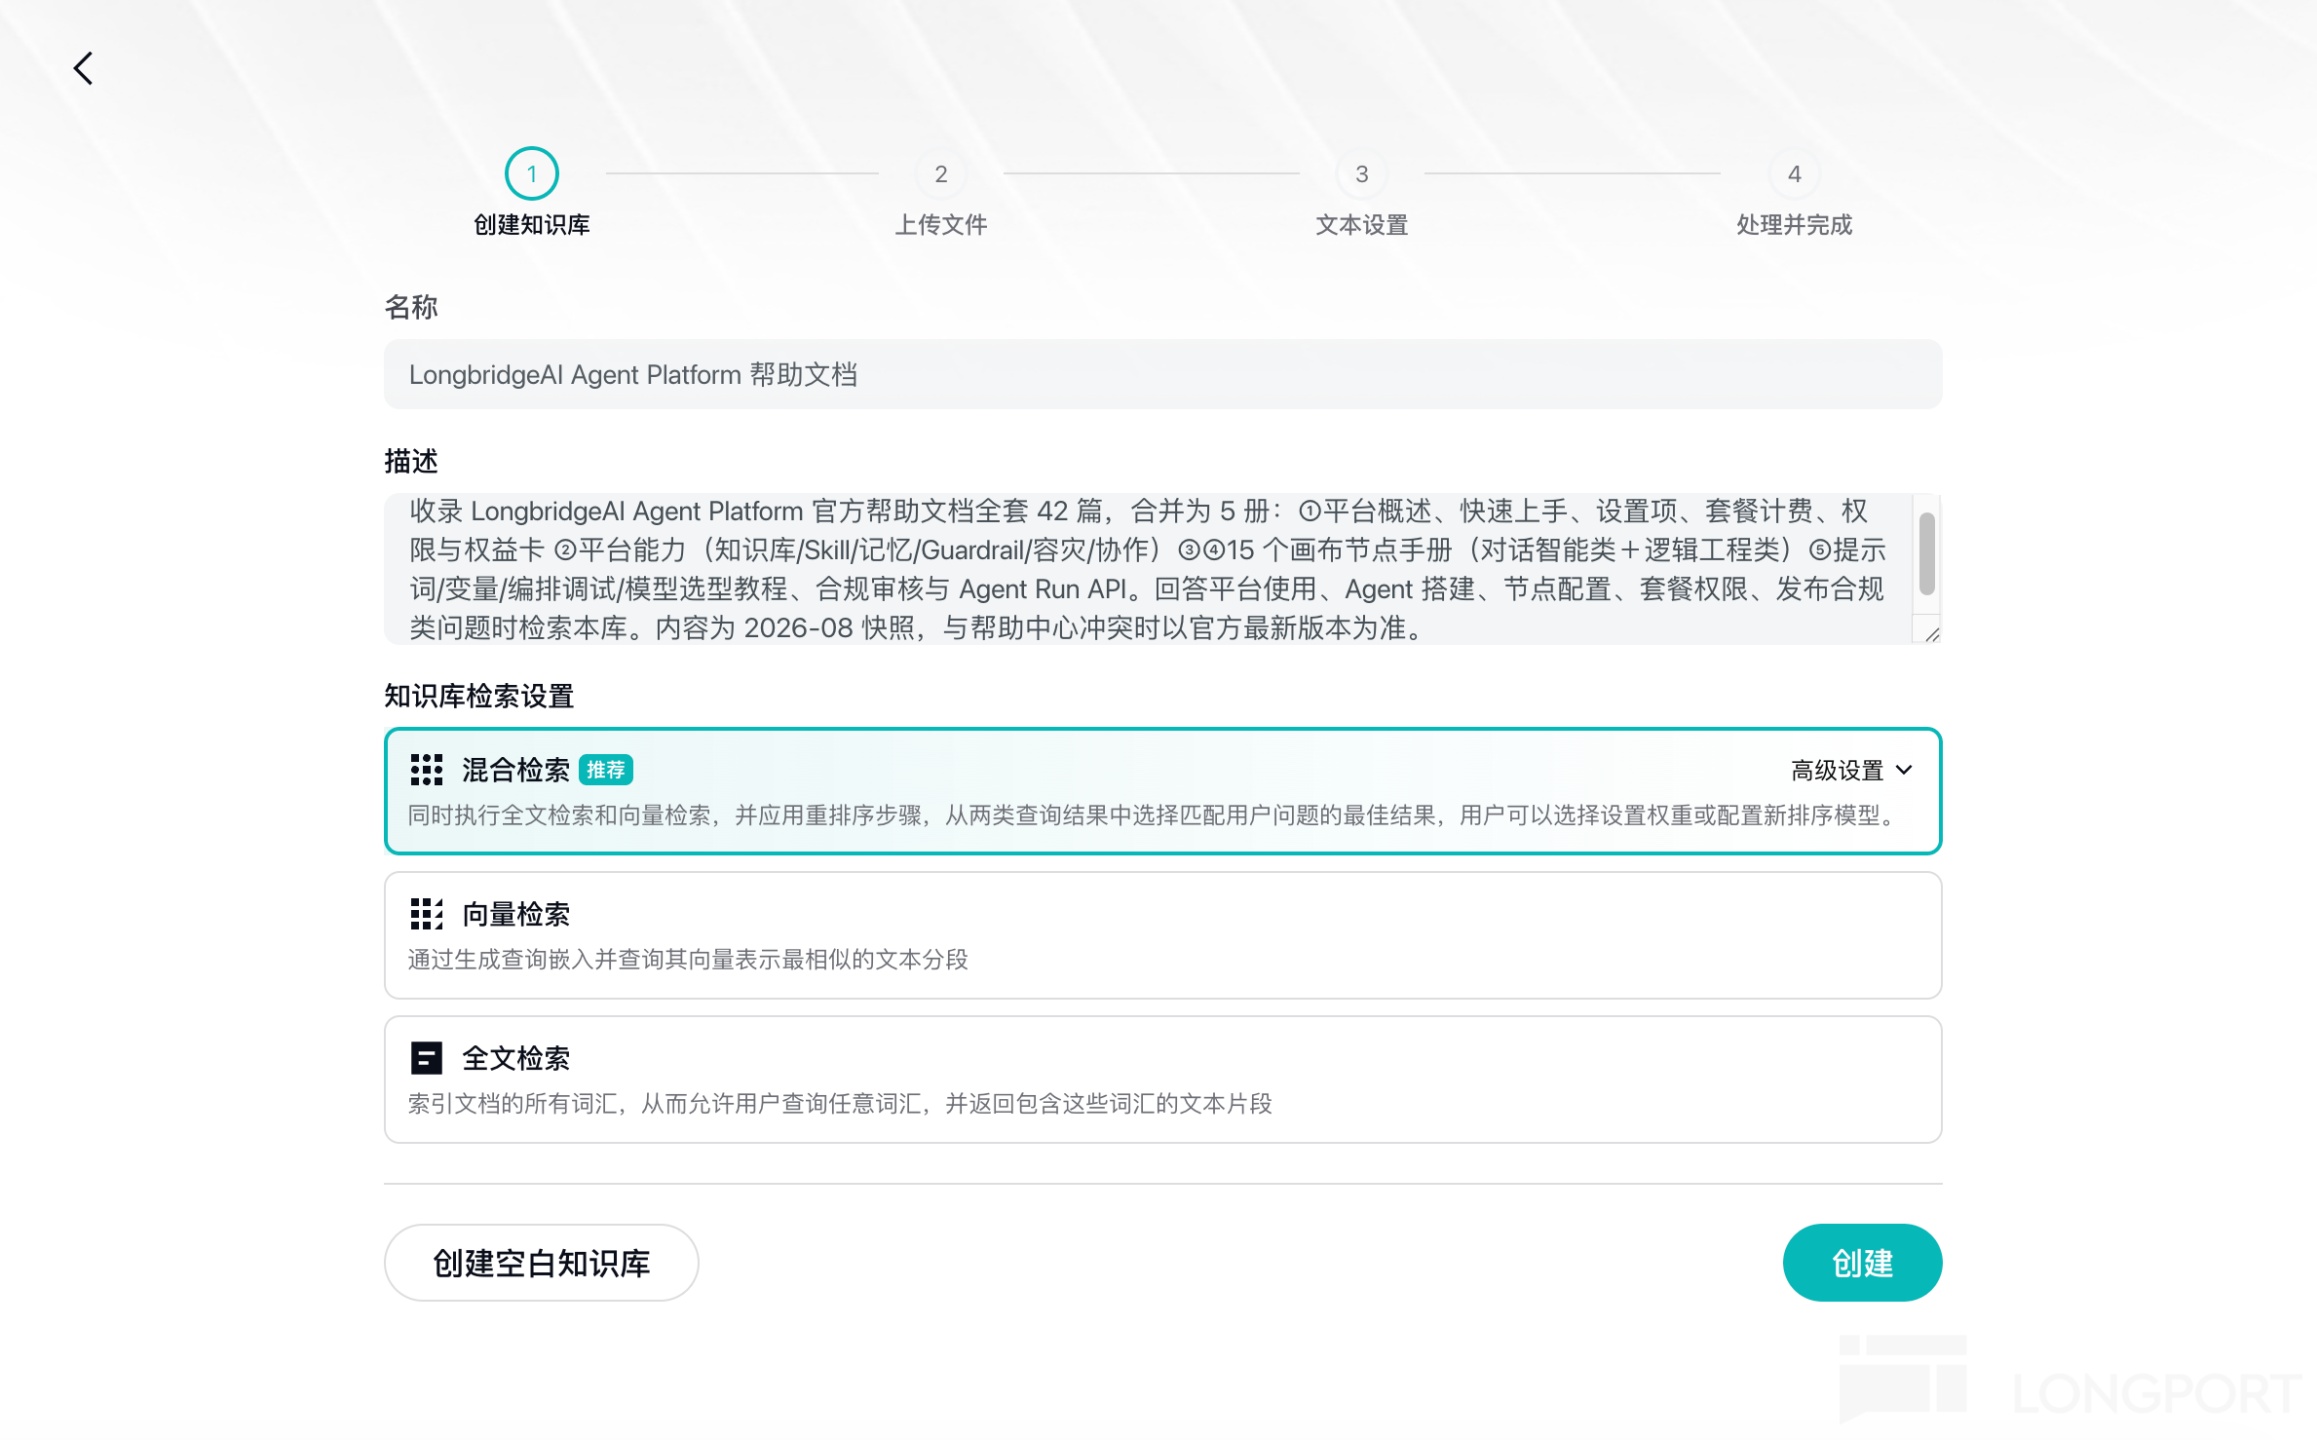The height and width of the screenshot is (1440, 2317).
Task: Click the description textarea resize handle
Action: tap(1931, 634)
